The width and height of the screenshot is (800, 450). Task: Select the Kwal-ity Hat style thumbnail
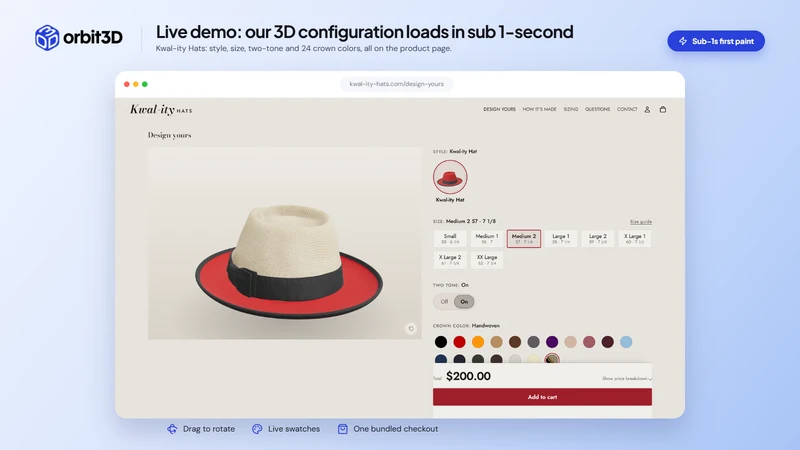tap(450, 177)
